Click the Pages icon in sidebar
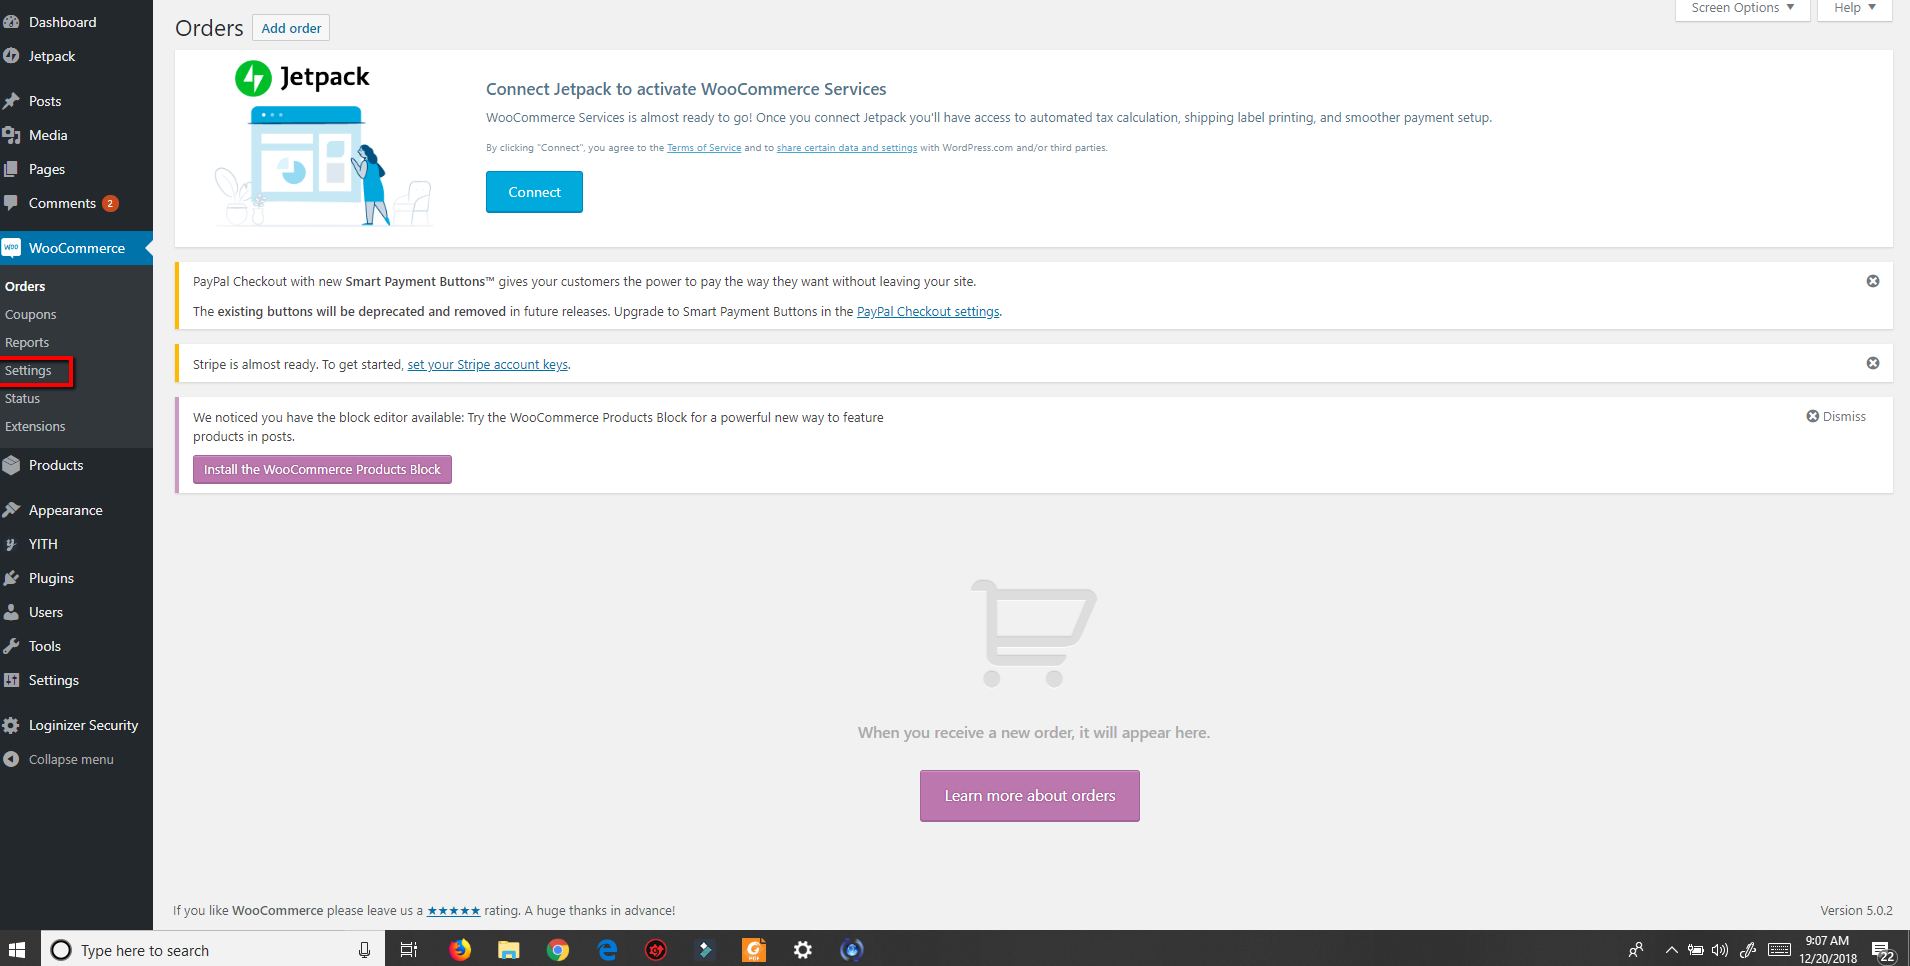Viewport: 1910px width, 966px height. 11,169
